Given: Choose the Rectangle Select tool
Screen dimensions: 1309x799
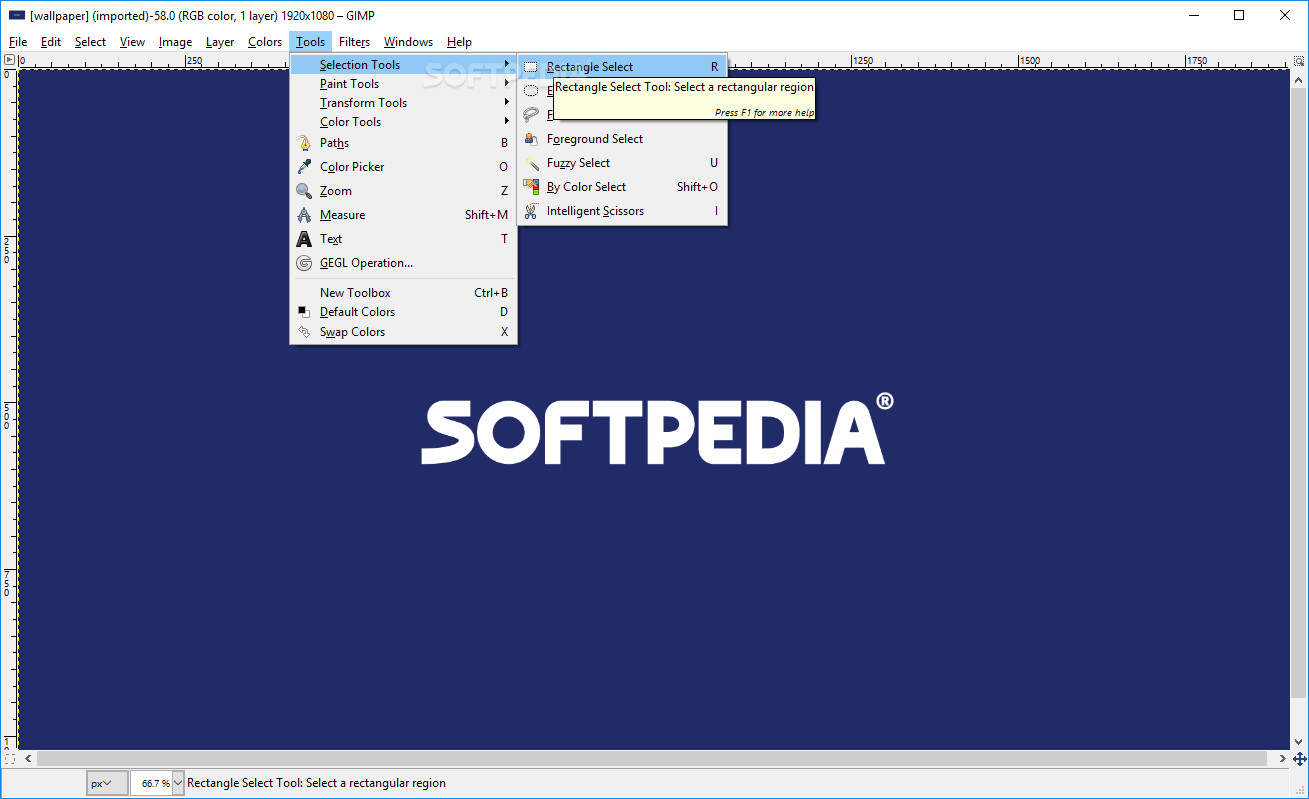Looking at the screenshot, I should click(x=622, y=67).
